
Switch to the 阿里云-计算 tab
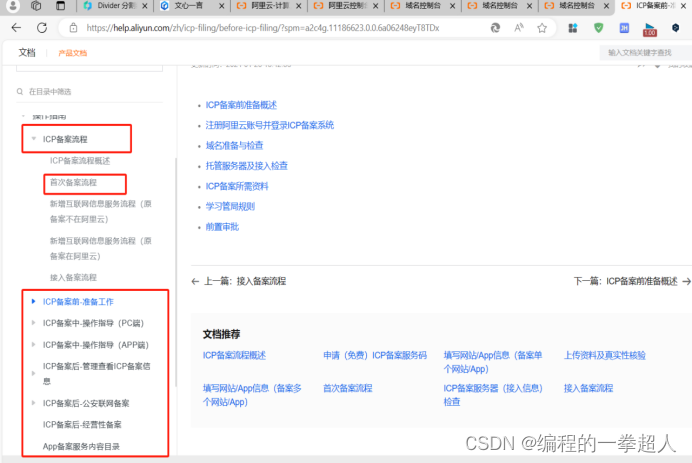(269, 6)
